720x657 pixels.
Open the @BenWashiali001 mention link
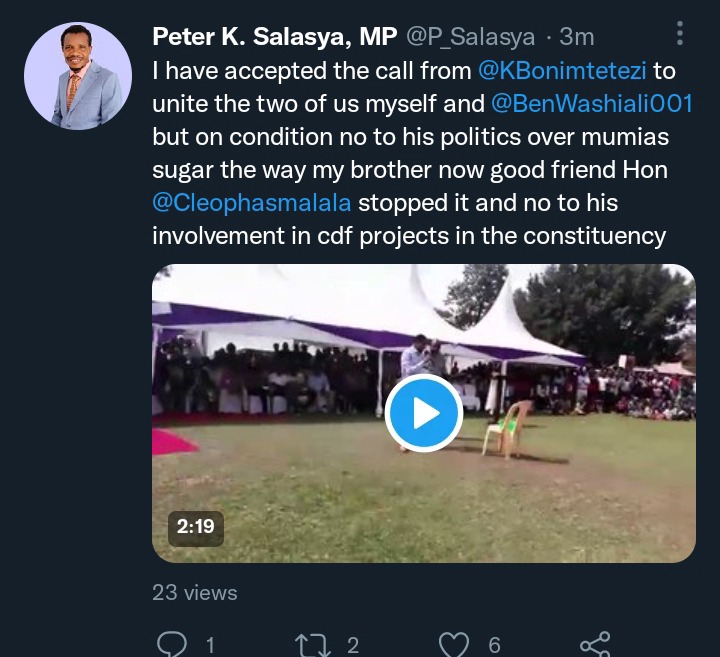(x=592, y=103)
